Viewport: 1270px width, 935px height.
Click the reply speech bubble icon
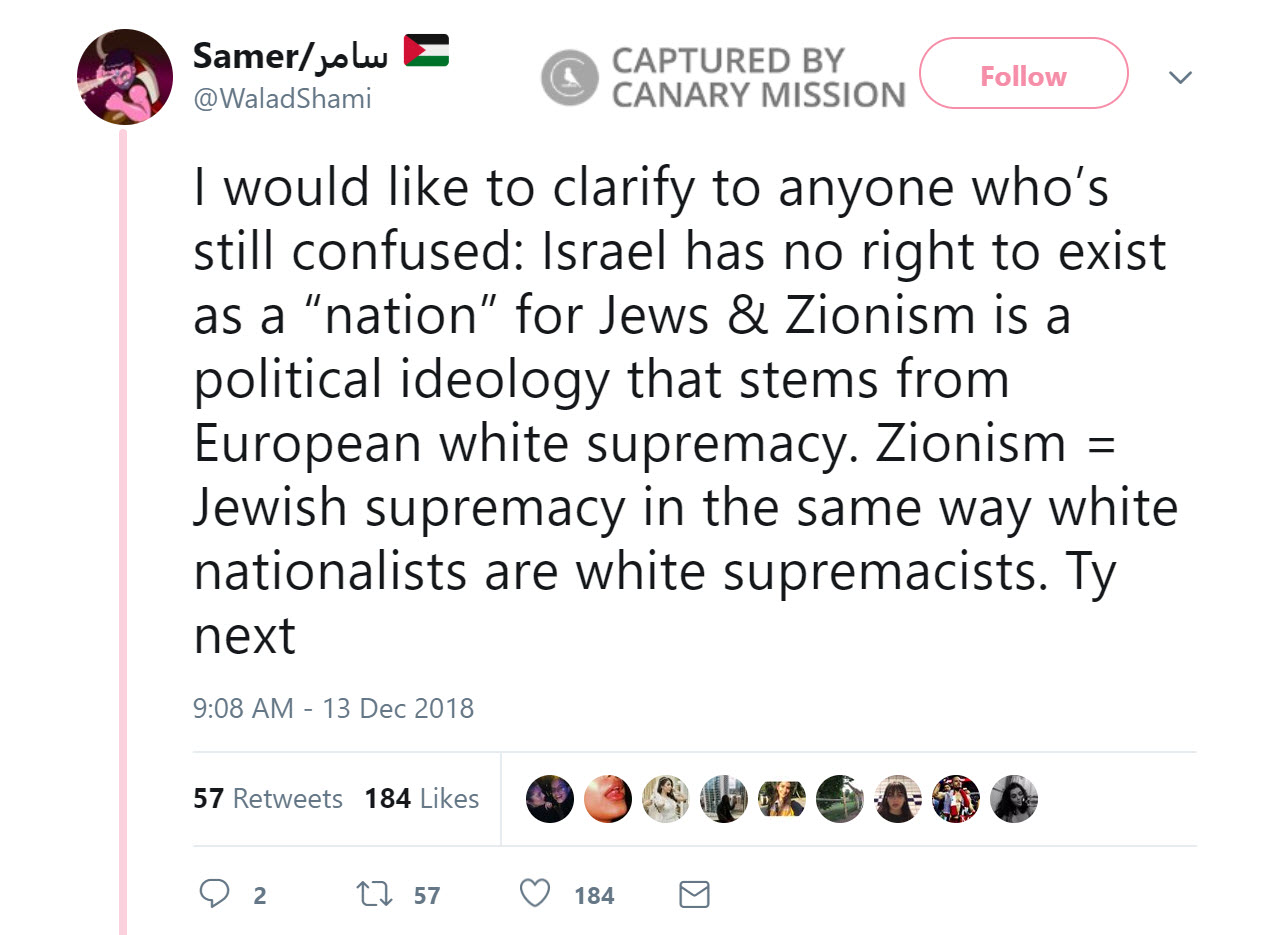(214, 894)
